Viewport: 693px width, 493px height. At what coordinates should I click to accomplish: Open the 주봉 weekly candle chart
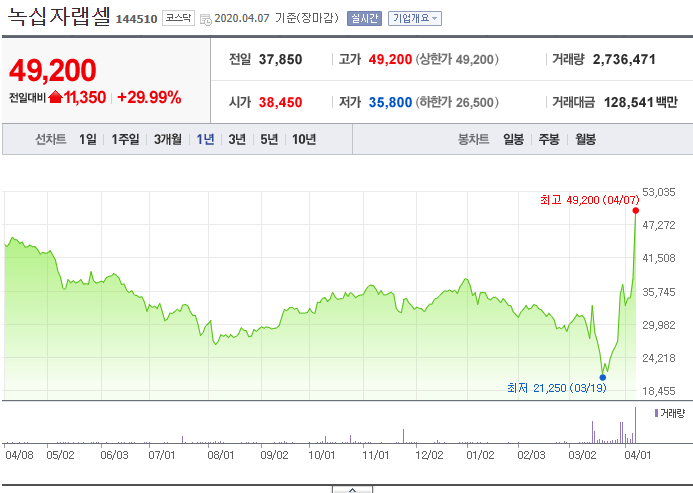[x=549, y=140]
